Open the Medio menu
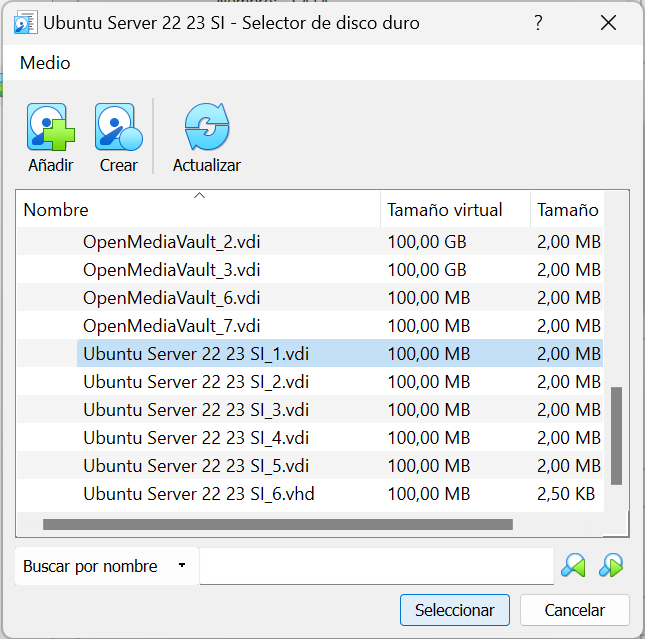 [45, 63]
